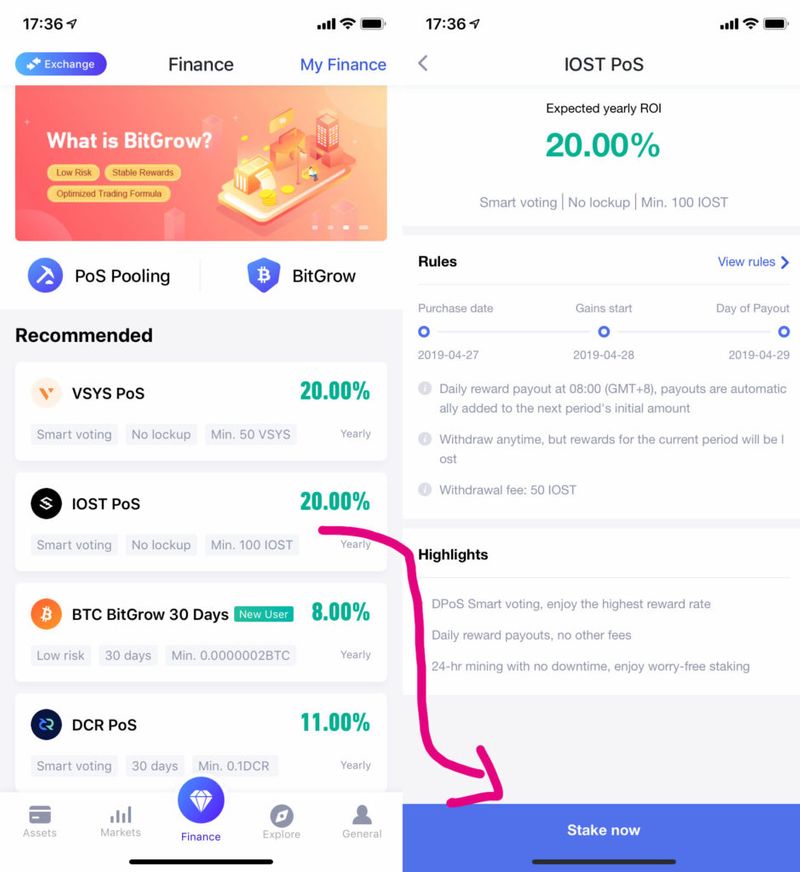This screenshot has width=800, height=872.
Task: Expand View rules chevron link
Action: click(753, 262)
